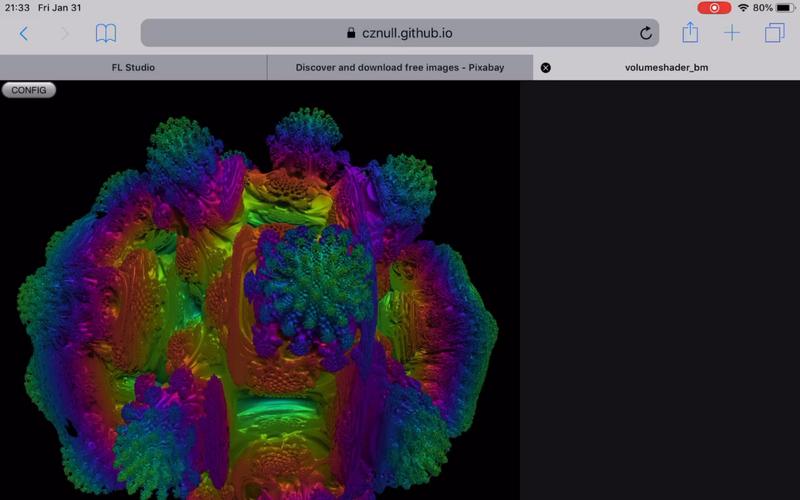Open the Share sheet icon
The width and height of the screenshot is (800, 500).
(x=690, y=32)
